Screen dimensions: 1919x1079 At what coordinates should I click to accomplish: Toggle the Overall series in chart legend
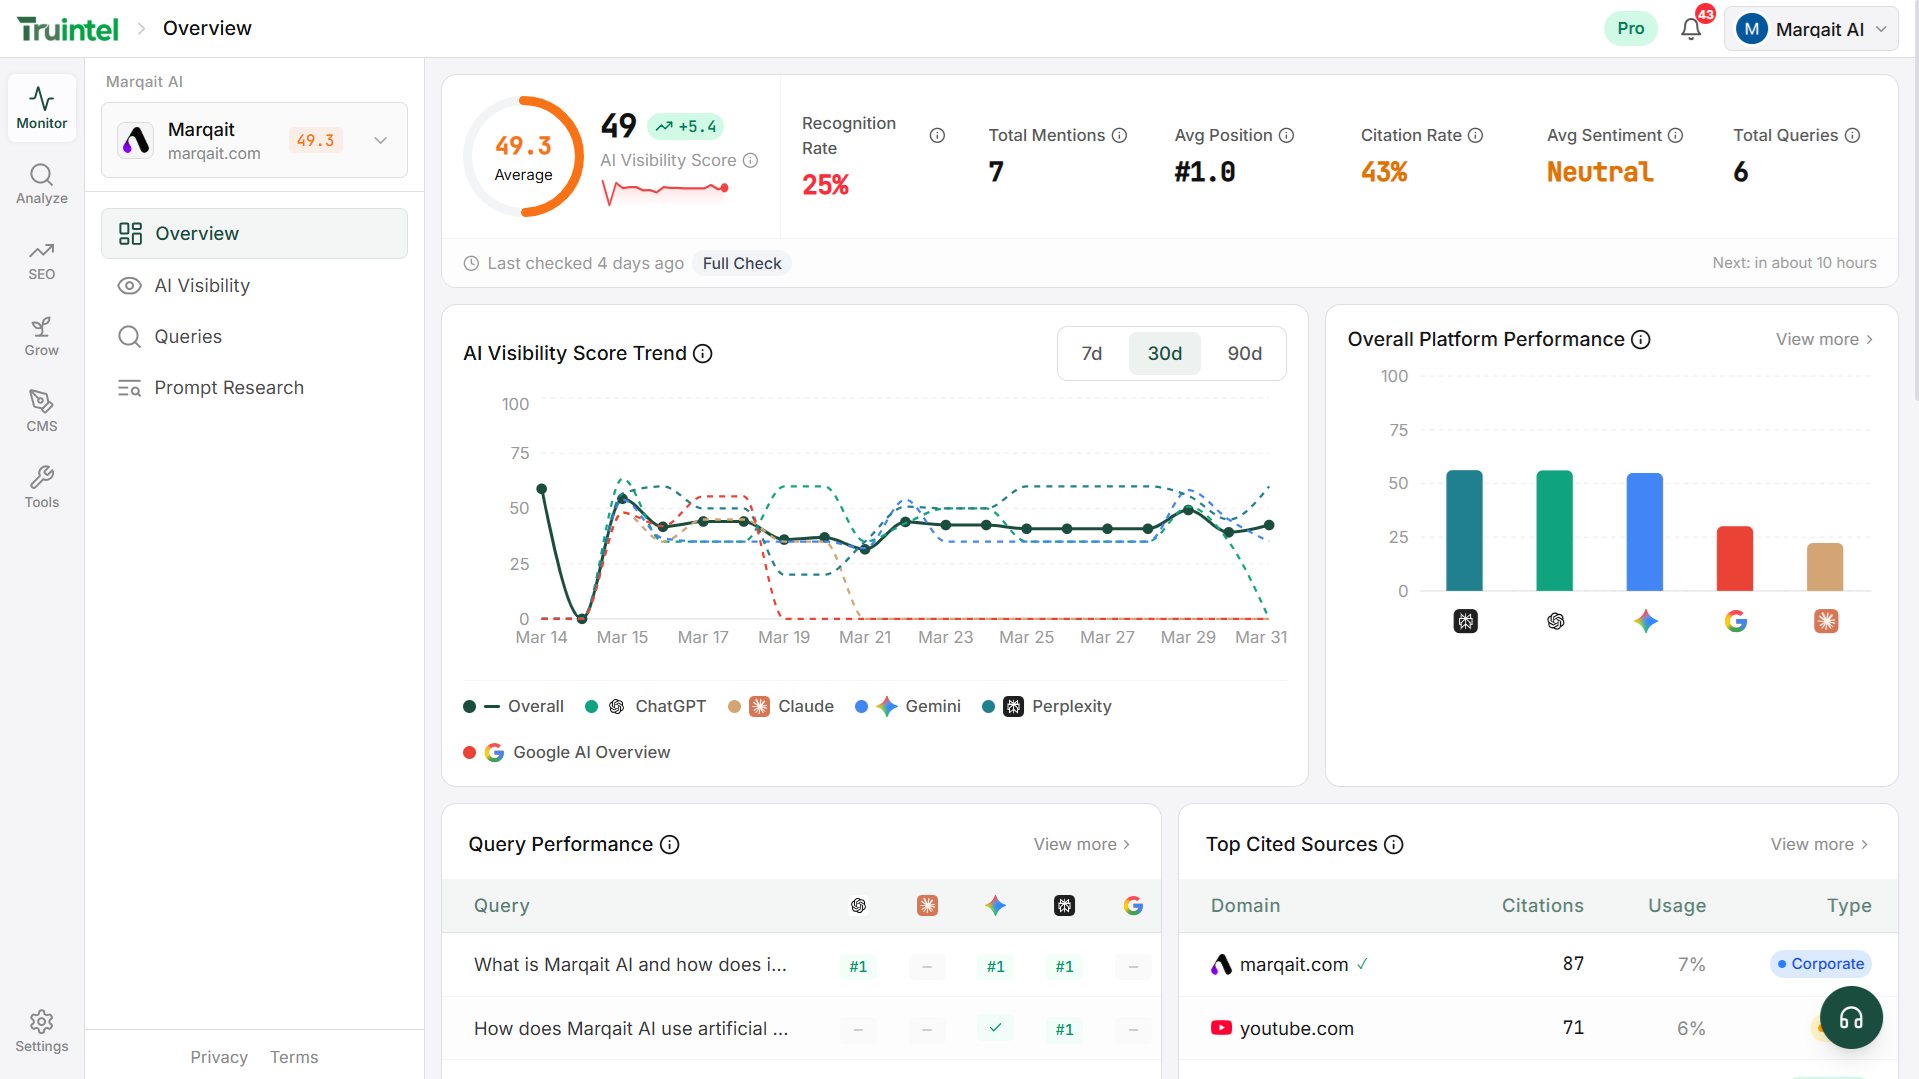coord(514,707)
